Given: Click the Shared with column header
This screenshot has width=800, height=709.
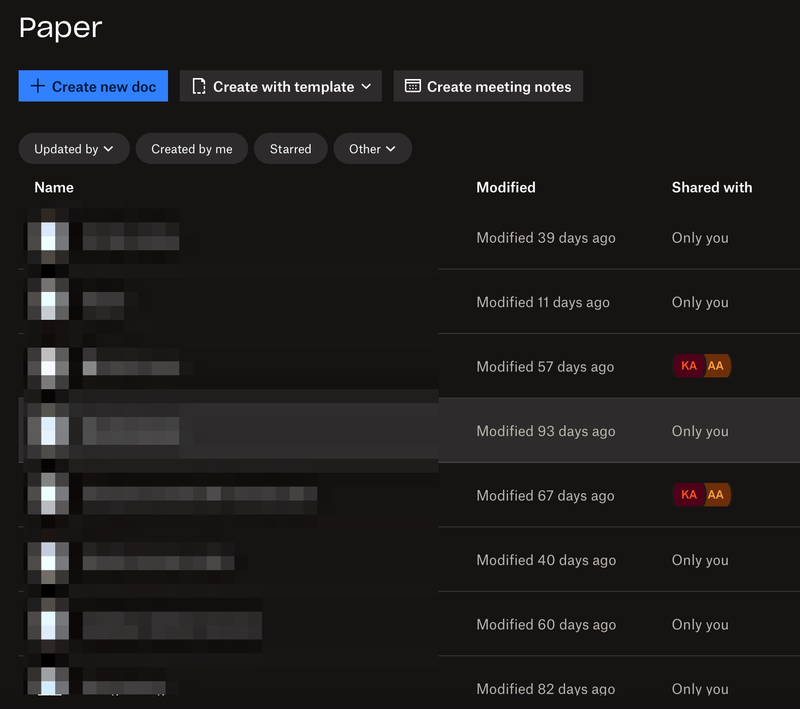Looking at the screenshot, I should click(x=711, y=187).
